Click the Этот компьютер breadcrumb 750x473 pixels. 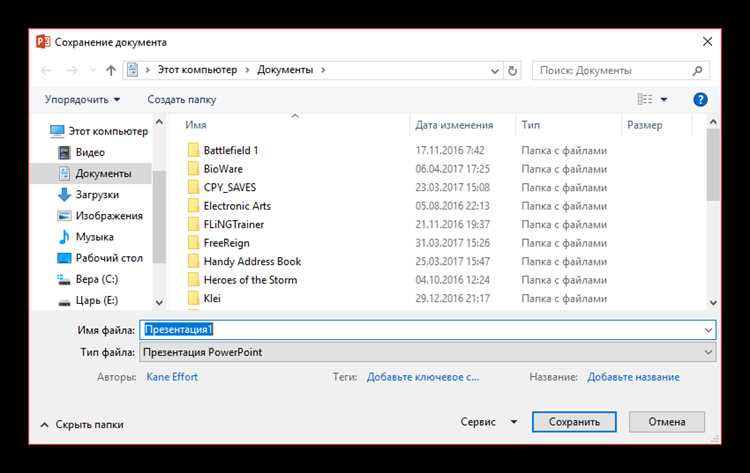point(197,70)
